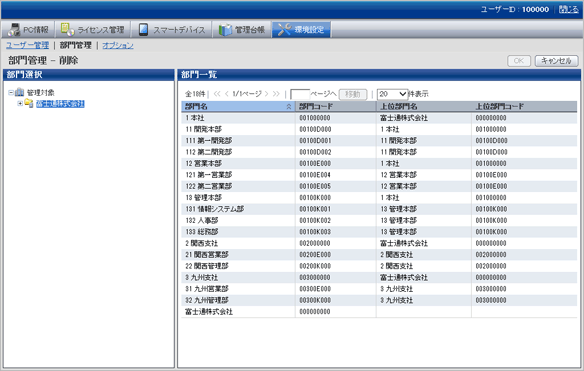Select the 31 九州営業部 row

(379, 289)
